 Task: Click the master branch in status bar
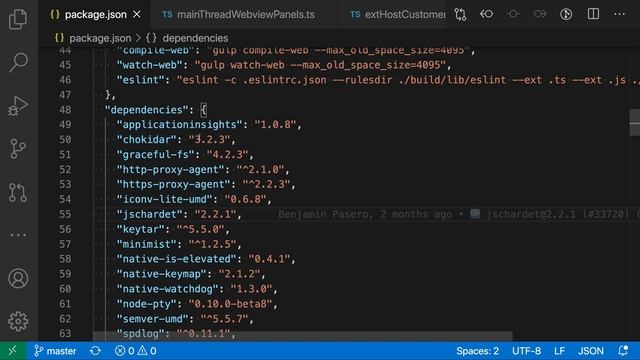55,351
